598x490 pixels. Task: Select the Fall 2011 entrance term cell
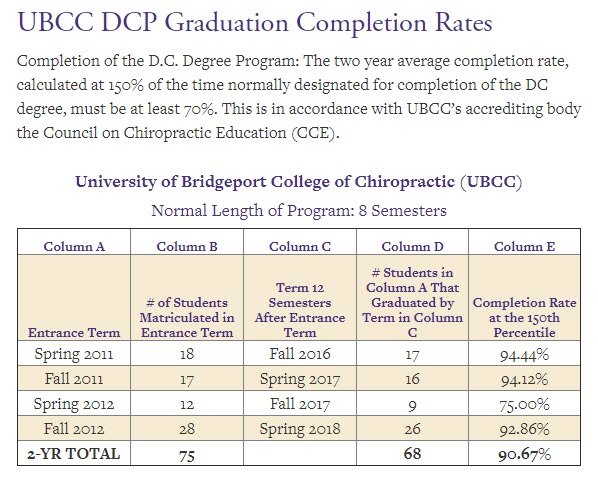[x=74, y=379]
